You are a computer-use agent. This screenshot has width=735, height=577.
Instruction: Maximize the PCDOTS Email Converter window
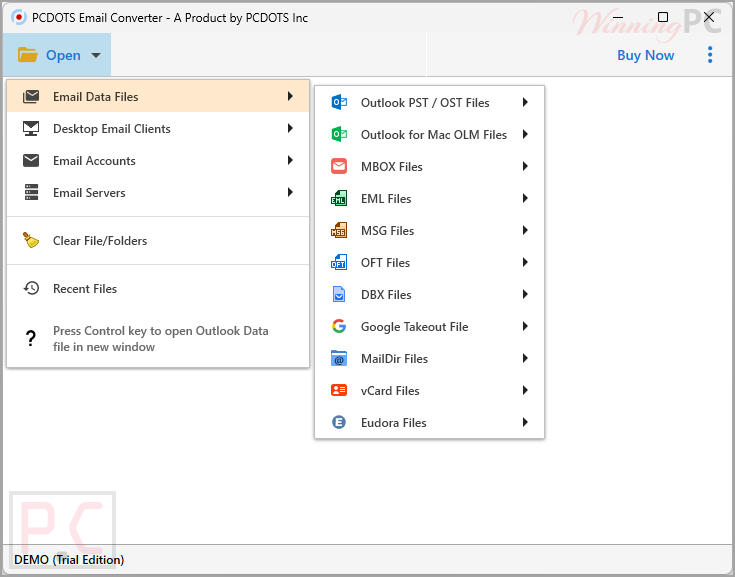coord(663,17)
